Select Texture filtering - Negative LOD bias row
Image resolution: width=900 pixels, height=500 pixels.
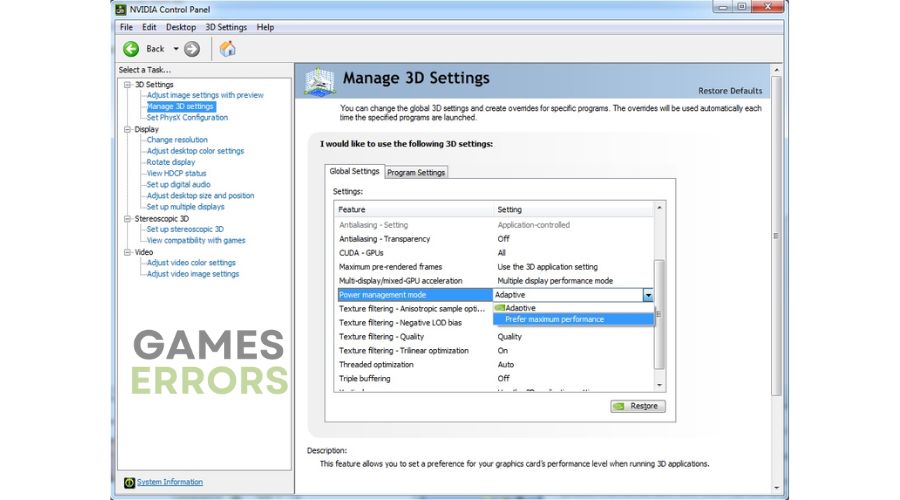(414, 323)
